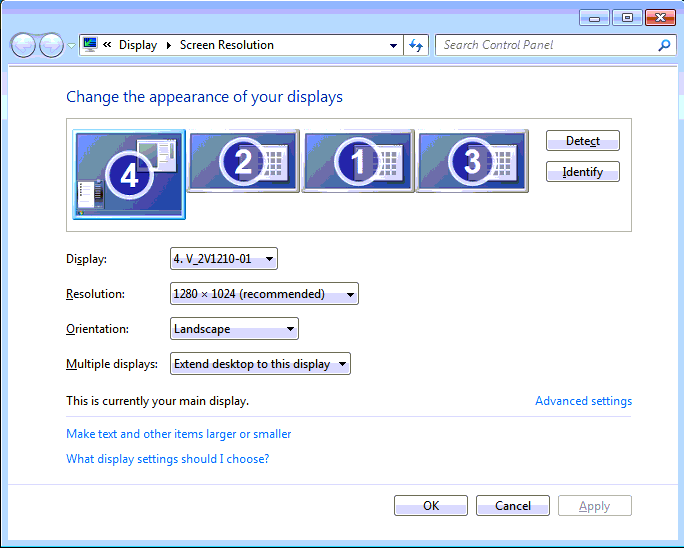684x548 pixels.
Task: Open Advanced settings link
Action: point(583,401)
